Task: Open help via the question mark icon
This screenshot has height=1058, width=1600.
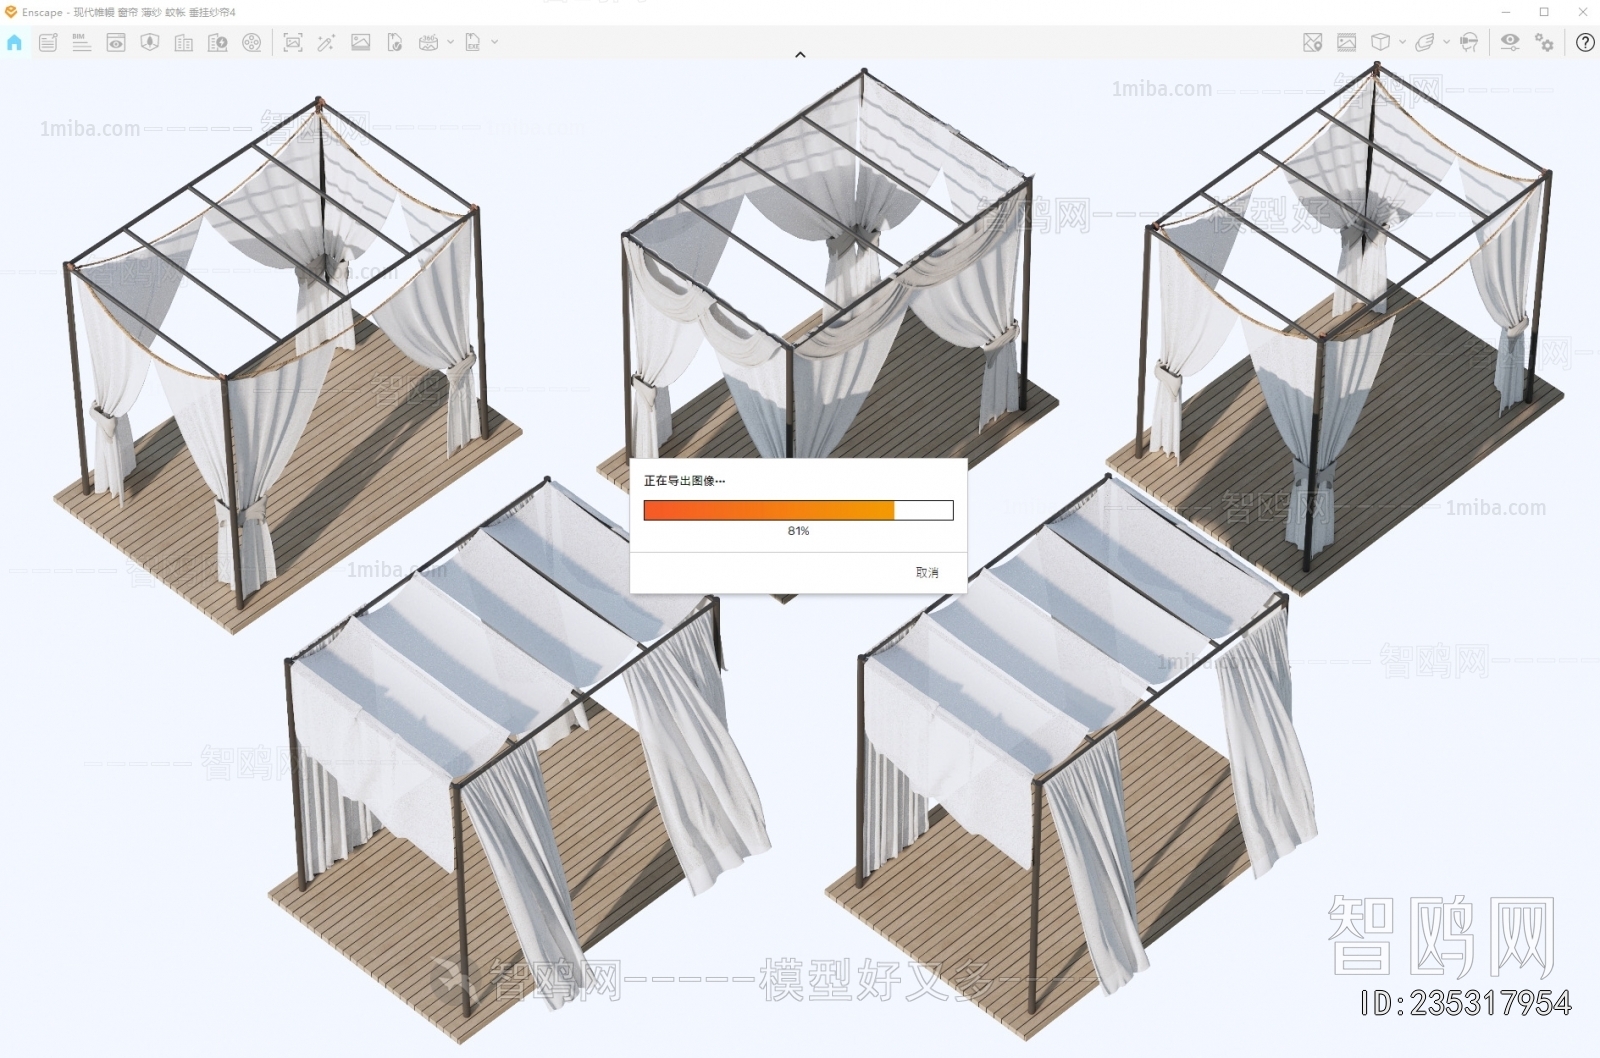Action: 1585,43
